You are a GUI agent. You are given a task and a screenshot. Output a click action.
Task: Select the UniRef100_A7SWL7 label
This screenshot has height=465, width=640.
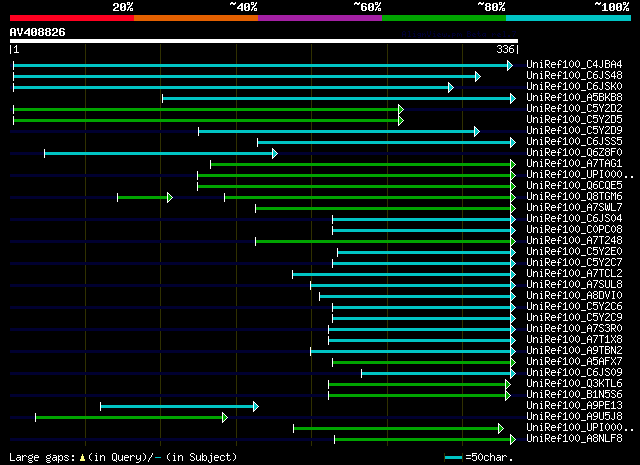tap(574, 207)
